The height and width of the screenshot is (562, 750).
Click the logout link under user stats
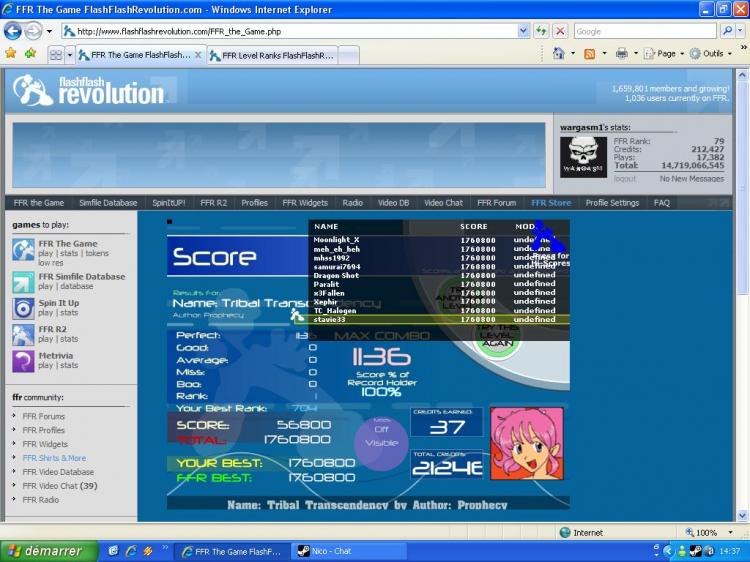pos(624,179)
